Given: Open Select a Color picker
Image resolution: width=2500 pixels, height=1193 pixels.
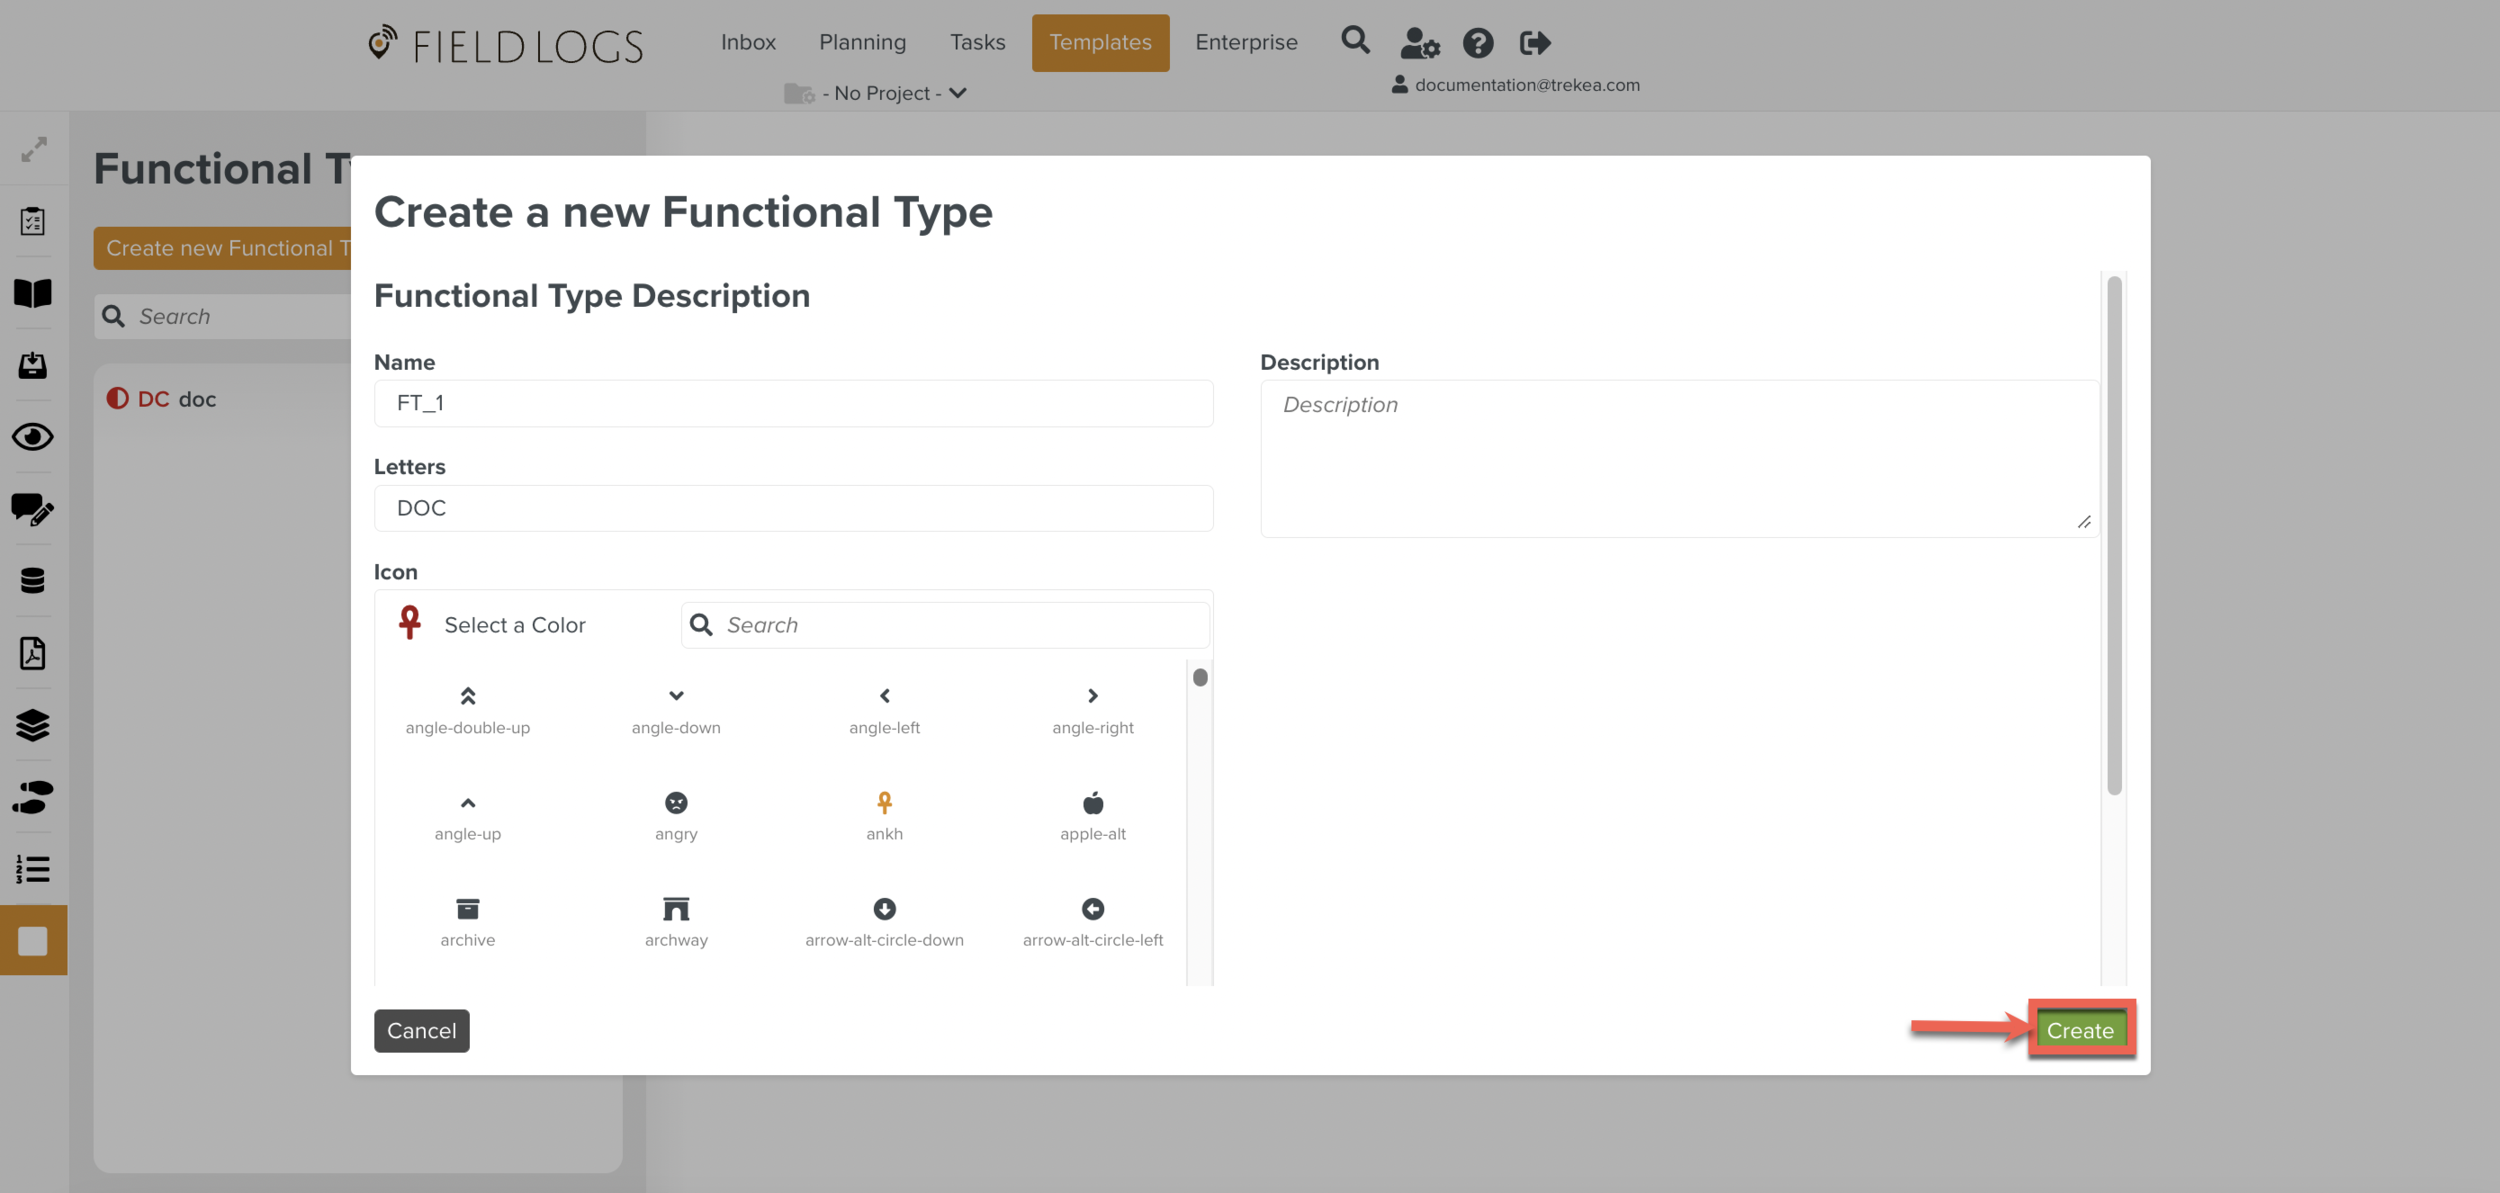Looking at the screenshot, I should [x=514, y=625].
